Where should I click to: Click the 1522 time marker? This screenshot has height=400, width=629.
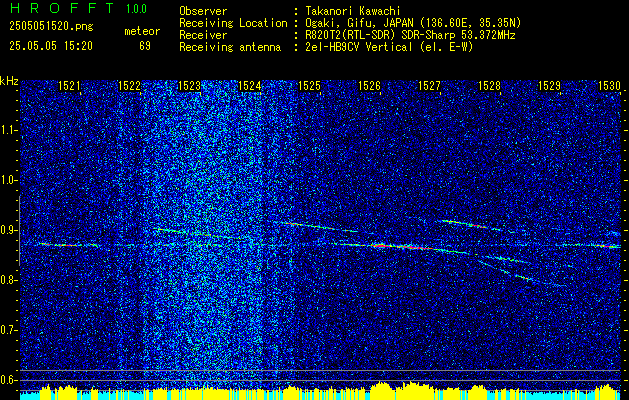pyautogui.click(x=129, y=85)
